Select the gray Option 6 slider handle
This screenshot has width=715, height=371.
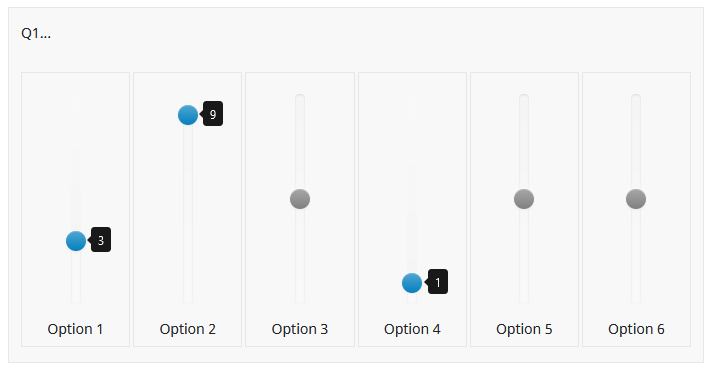coord(636,199)
